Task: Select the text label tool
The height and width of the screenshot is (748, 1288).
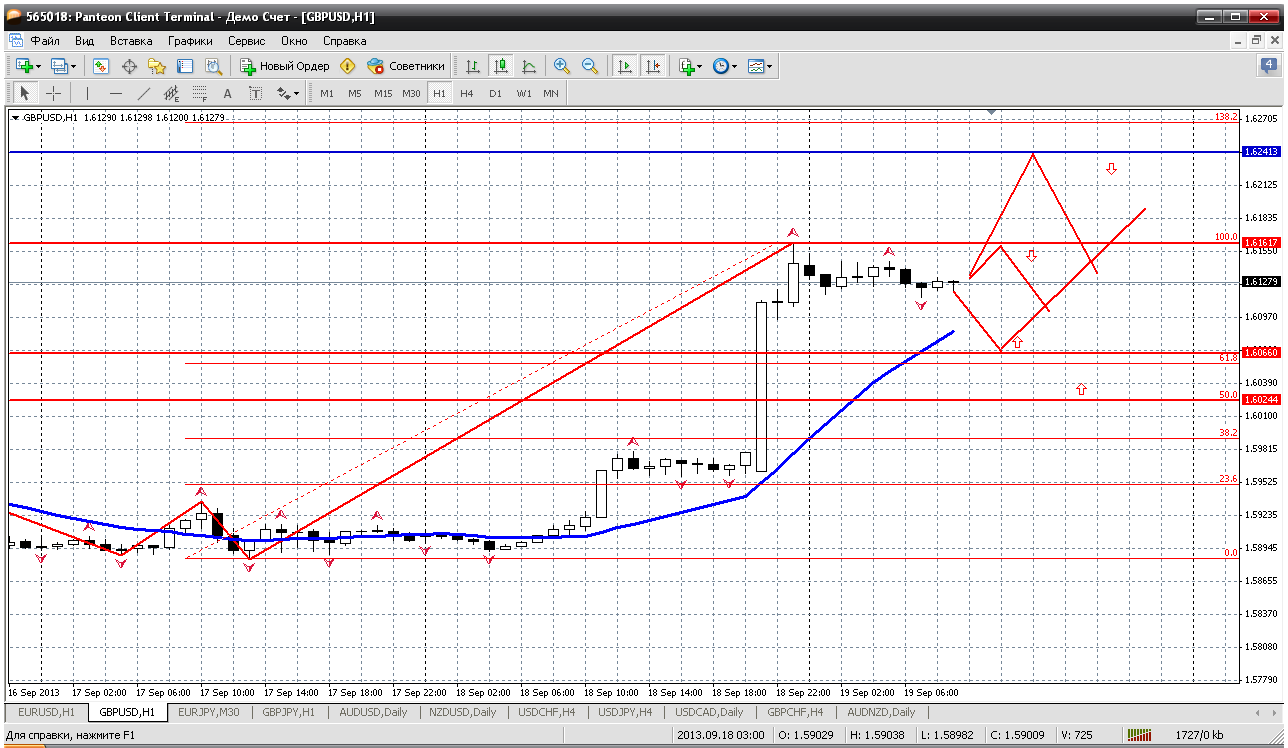Action: [255, 93]
